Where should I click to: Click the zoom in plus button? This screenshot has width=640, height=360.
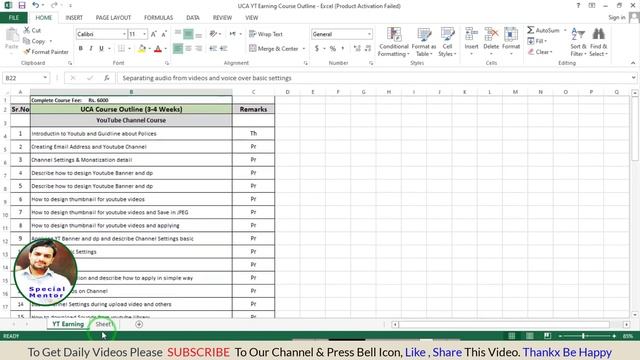pyautogui.click(x=614, y=336)
